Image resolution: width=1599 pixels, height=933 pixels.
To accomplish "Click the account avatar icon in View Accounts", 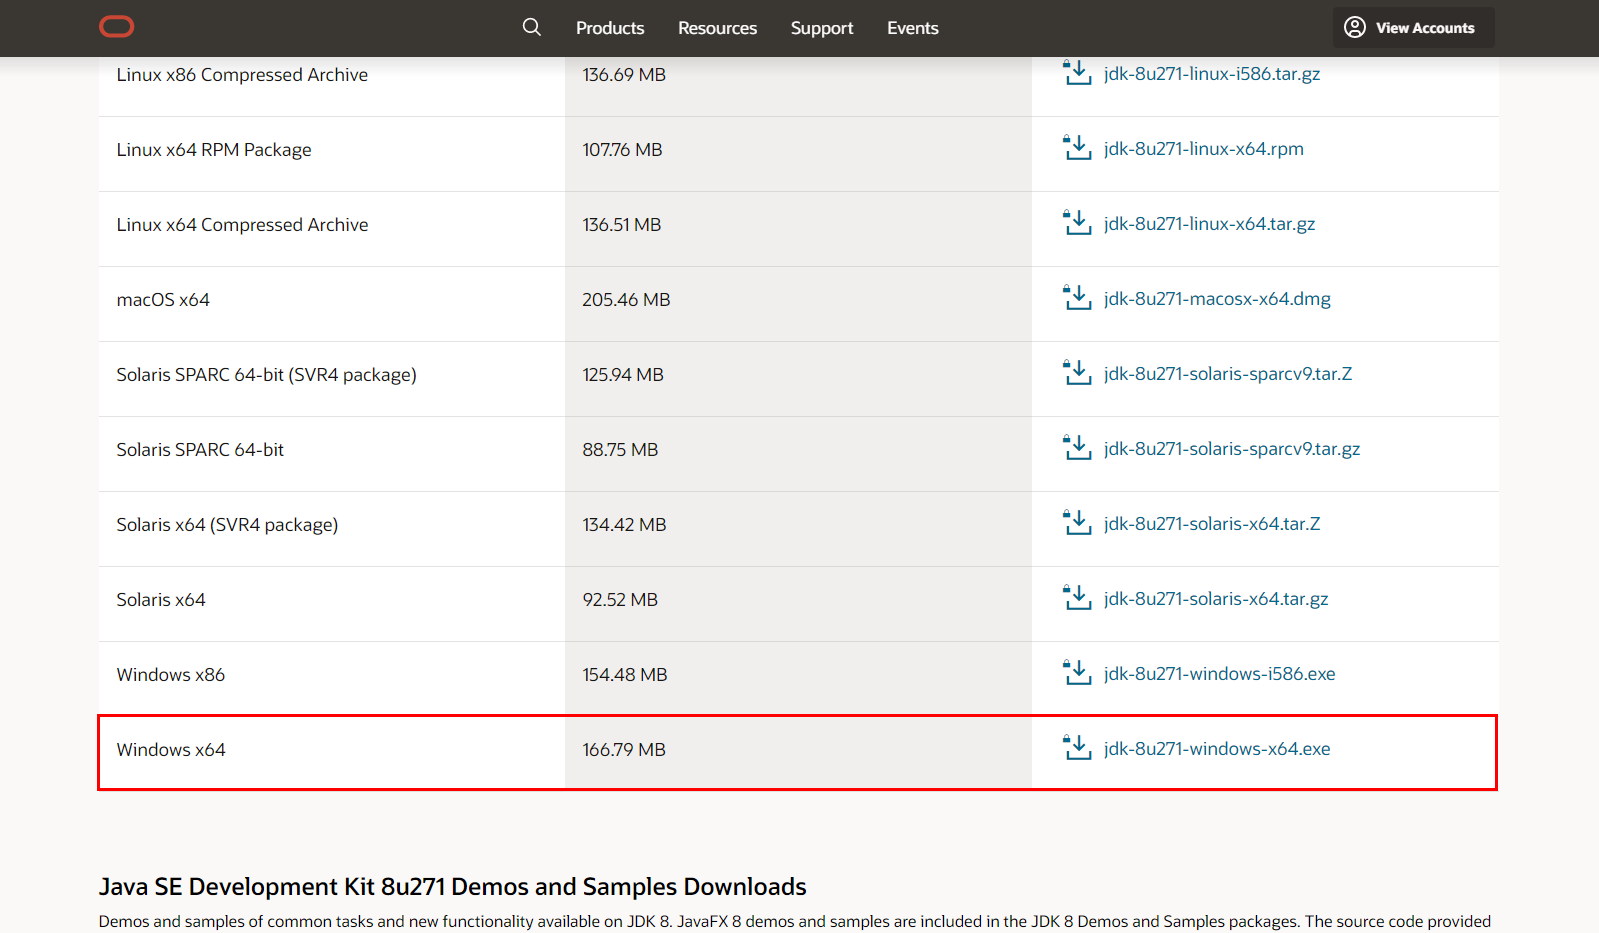I will pos(1355,27).
